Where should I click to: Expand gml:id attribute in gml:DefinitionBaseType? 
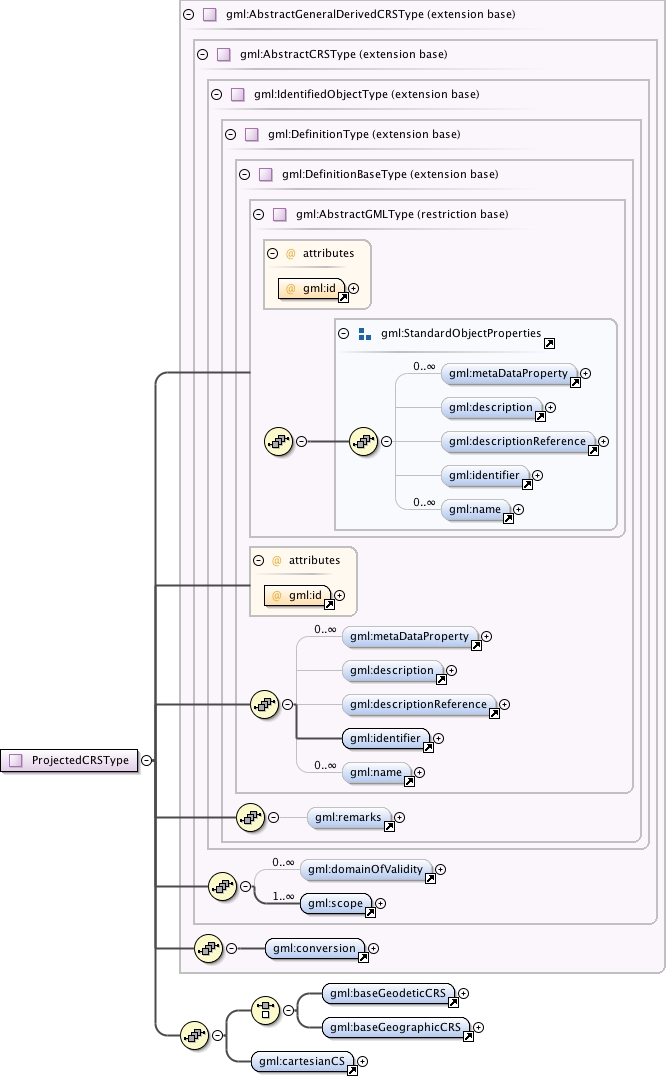(x=339, y=596)
